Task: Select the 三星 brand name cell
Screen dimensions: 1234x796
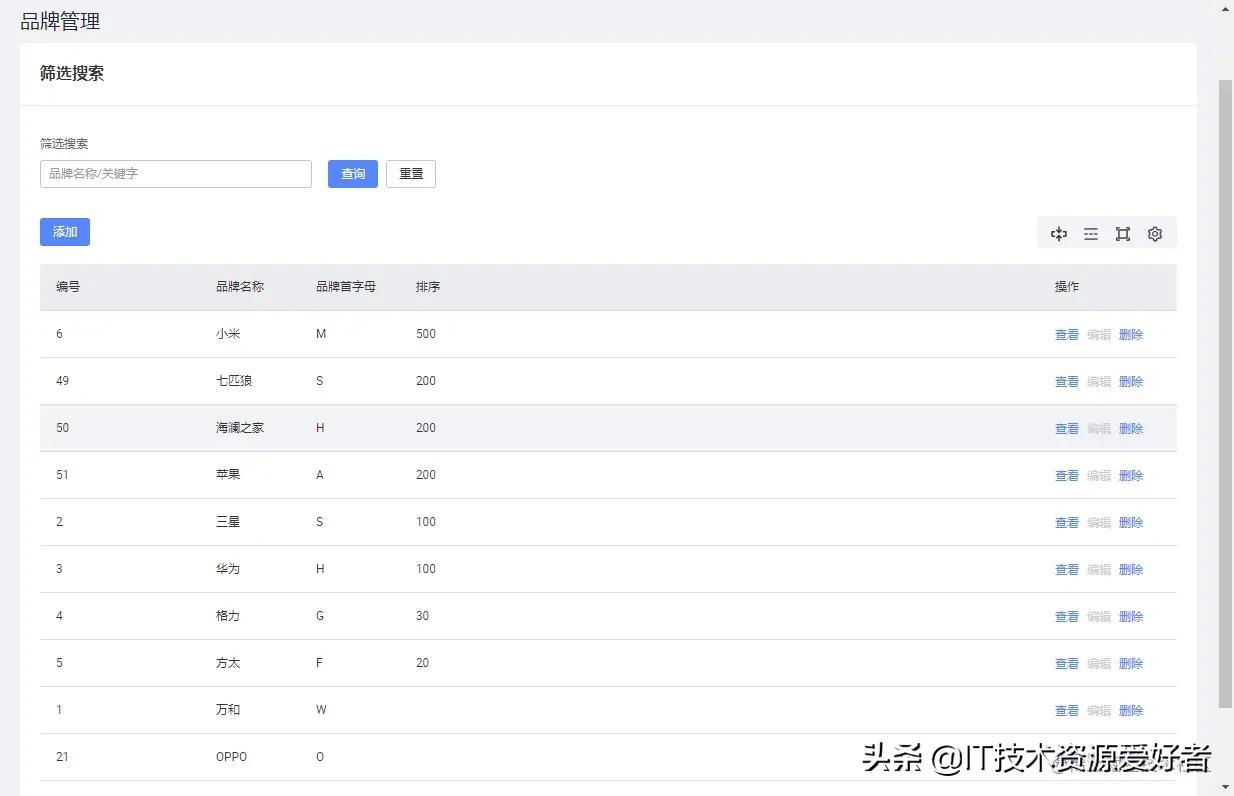Action: pos(228,522)
